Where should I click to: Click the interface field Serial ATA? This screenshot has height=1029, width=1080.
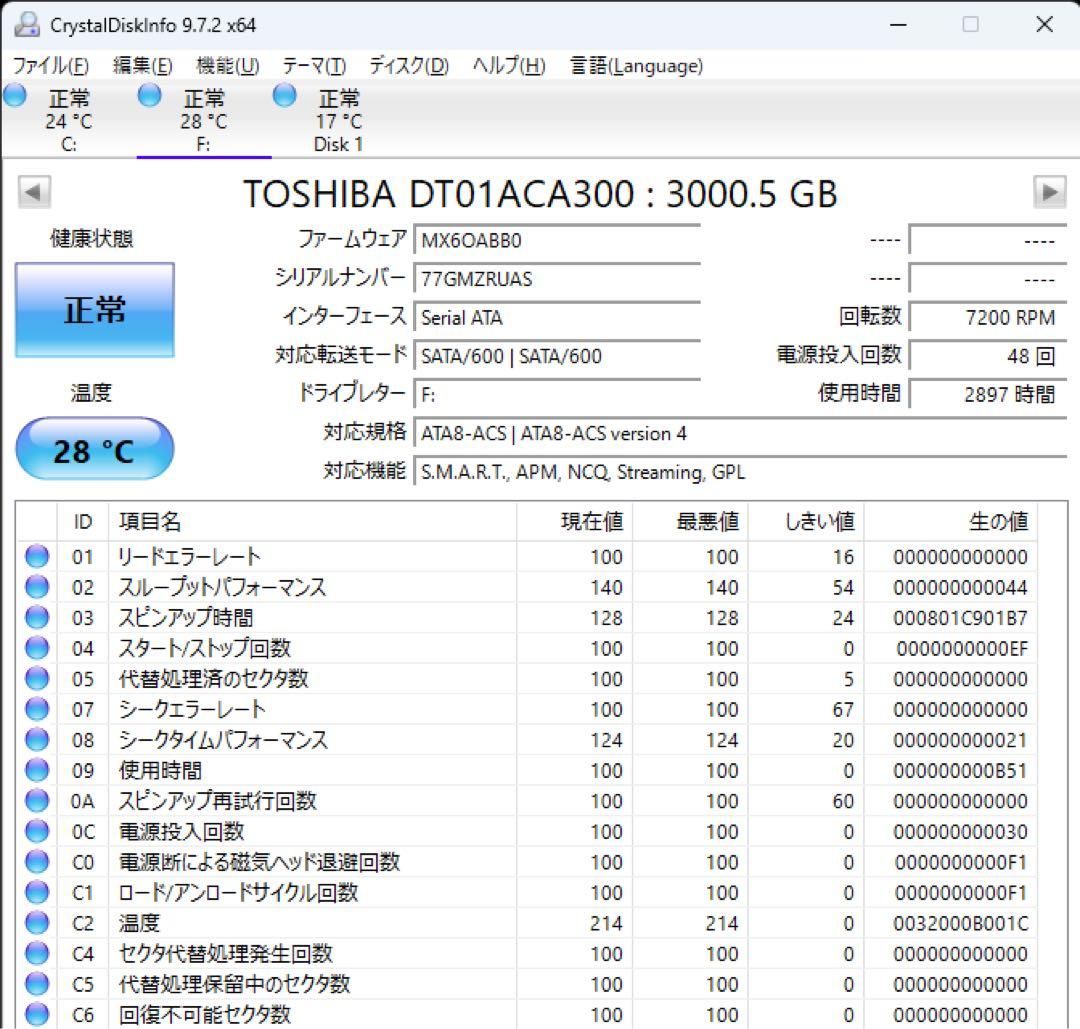coord(557,318)
